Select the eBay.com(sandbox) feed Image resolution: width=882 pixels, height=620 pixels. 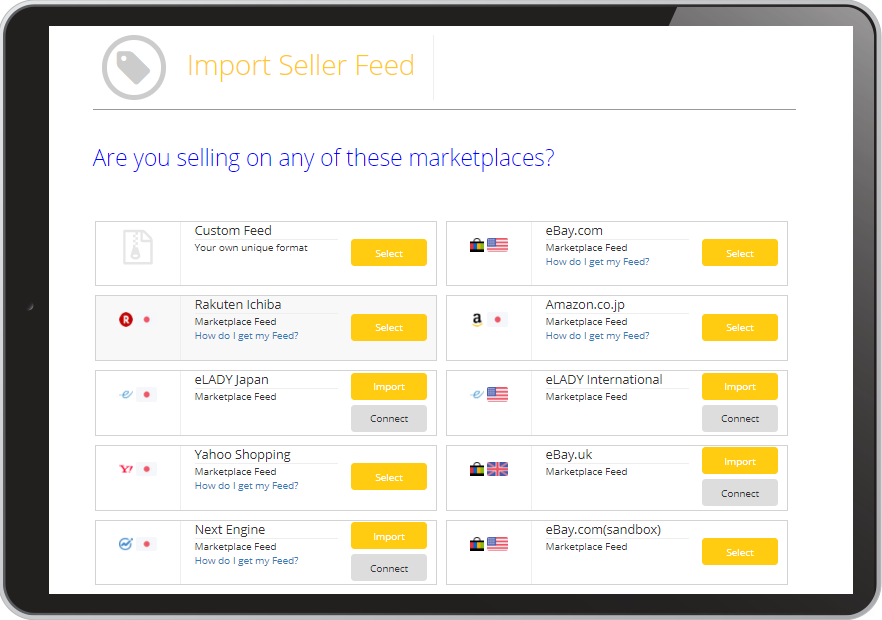740,552
